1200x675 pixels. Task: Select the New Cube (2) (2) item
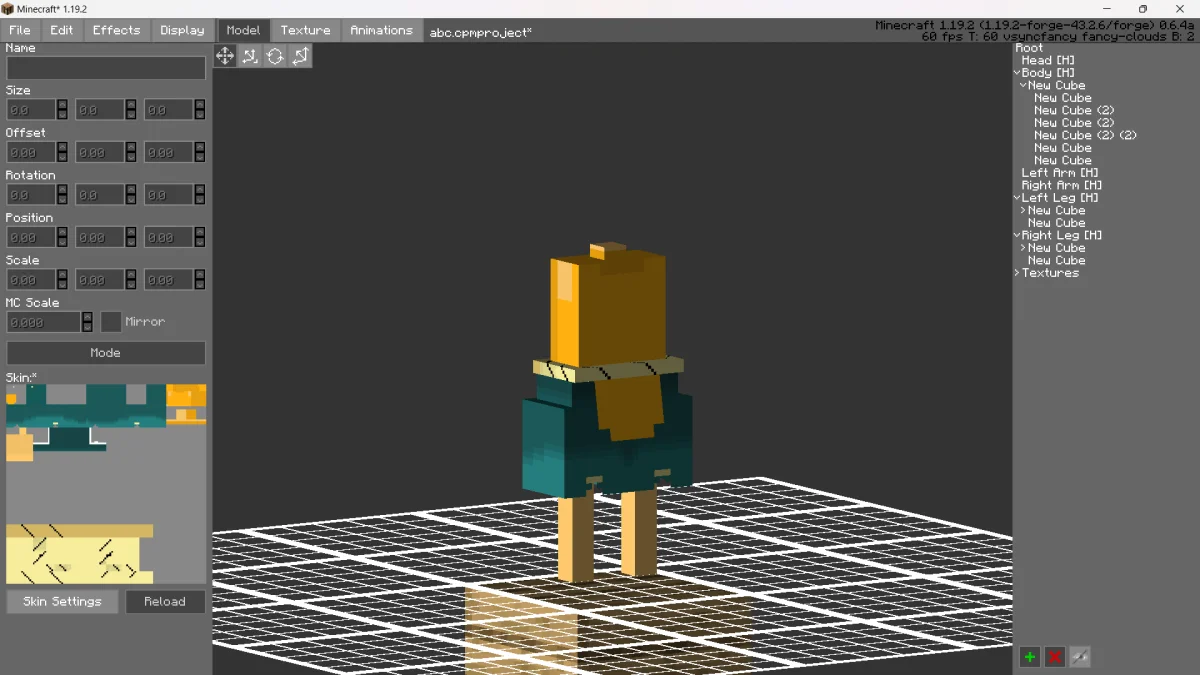coord(1085,135)
